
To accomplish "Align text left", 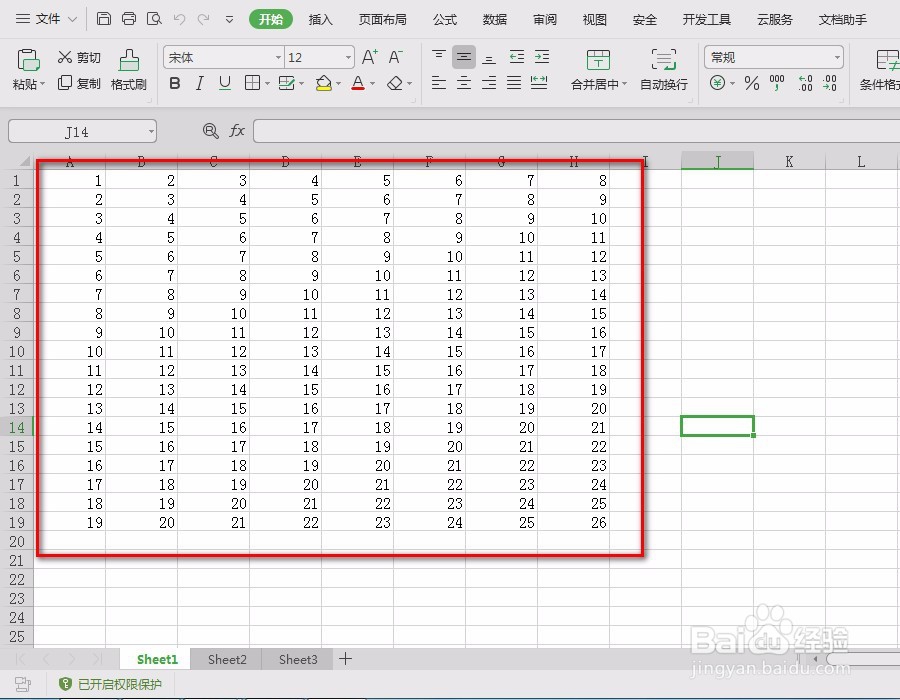I will click(x=439, y=83).
